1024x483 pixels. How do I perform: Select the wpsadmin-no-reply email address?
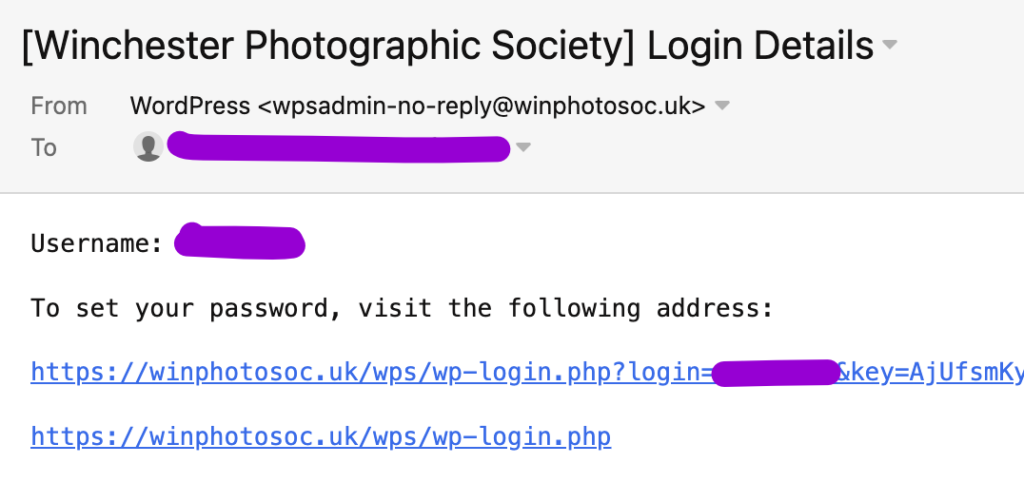482,105
